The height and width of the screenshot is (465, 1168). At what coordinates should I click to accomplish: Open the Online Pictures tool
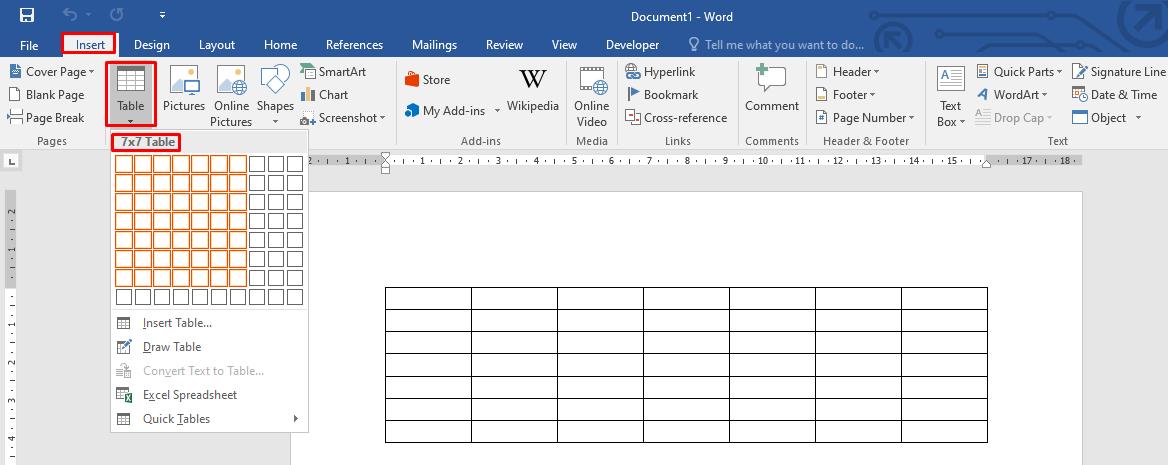pyautogui.click(x=231, y=95)
